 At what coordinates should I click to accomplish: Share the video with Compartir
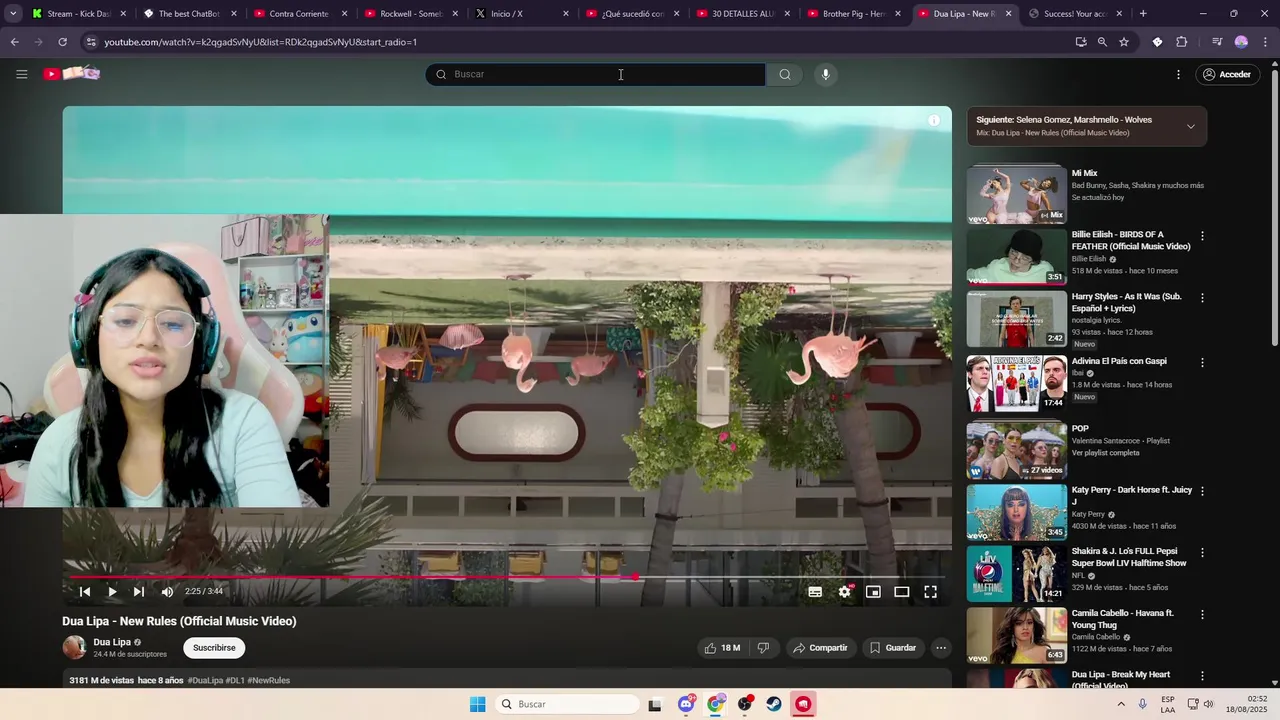(820, 648)
